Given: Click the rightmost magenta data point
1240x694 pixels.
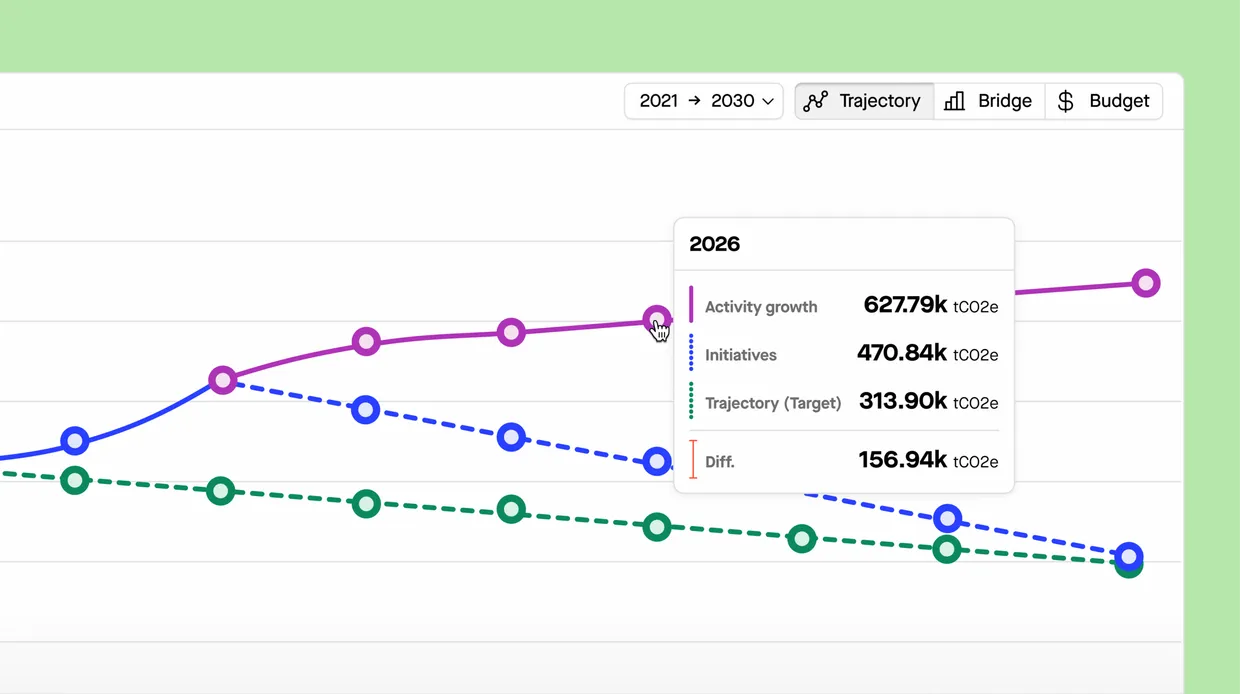Looking at the screenshot, I should tap(1145, 283).
